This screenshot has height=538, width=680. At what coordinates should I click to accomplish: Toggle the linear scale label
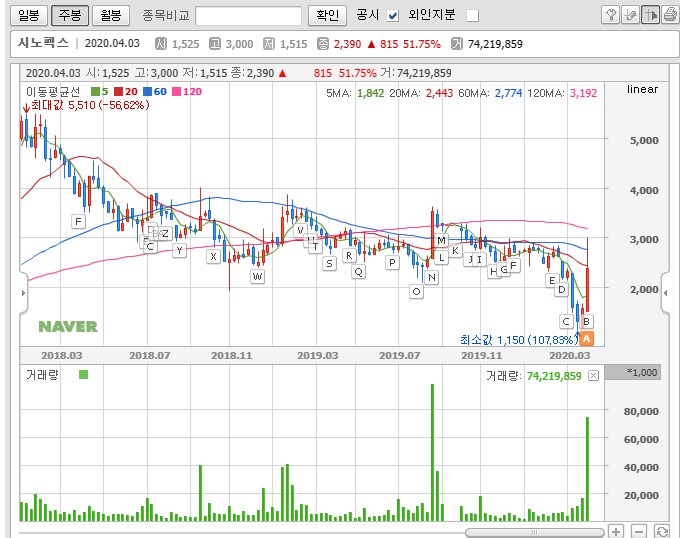pyautogui.click(x=642, y=89)
